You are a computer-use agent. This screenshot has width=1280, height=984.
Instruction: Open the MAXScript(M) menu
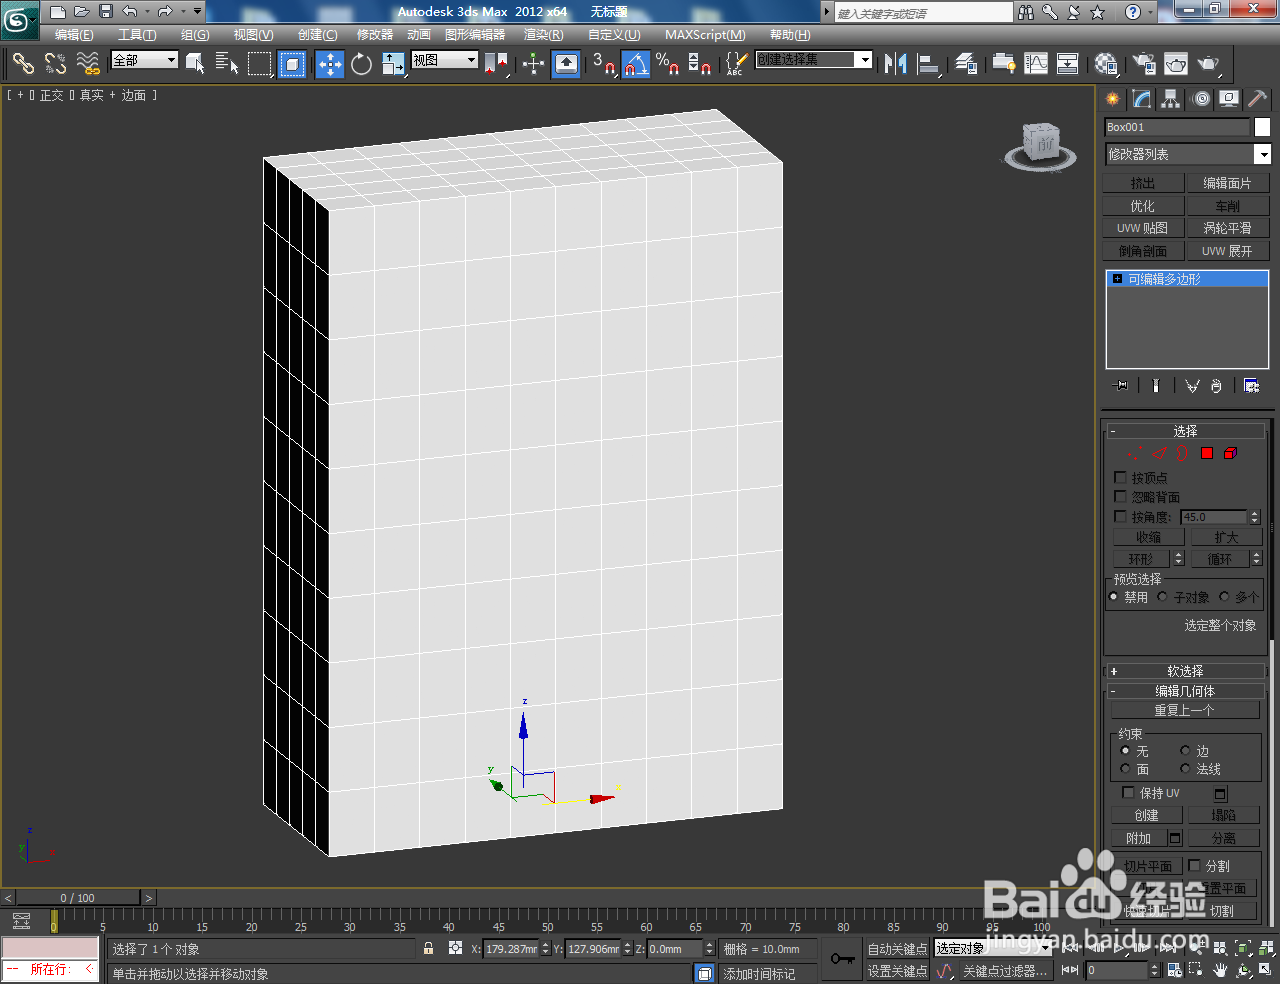(705, 35)
